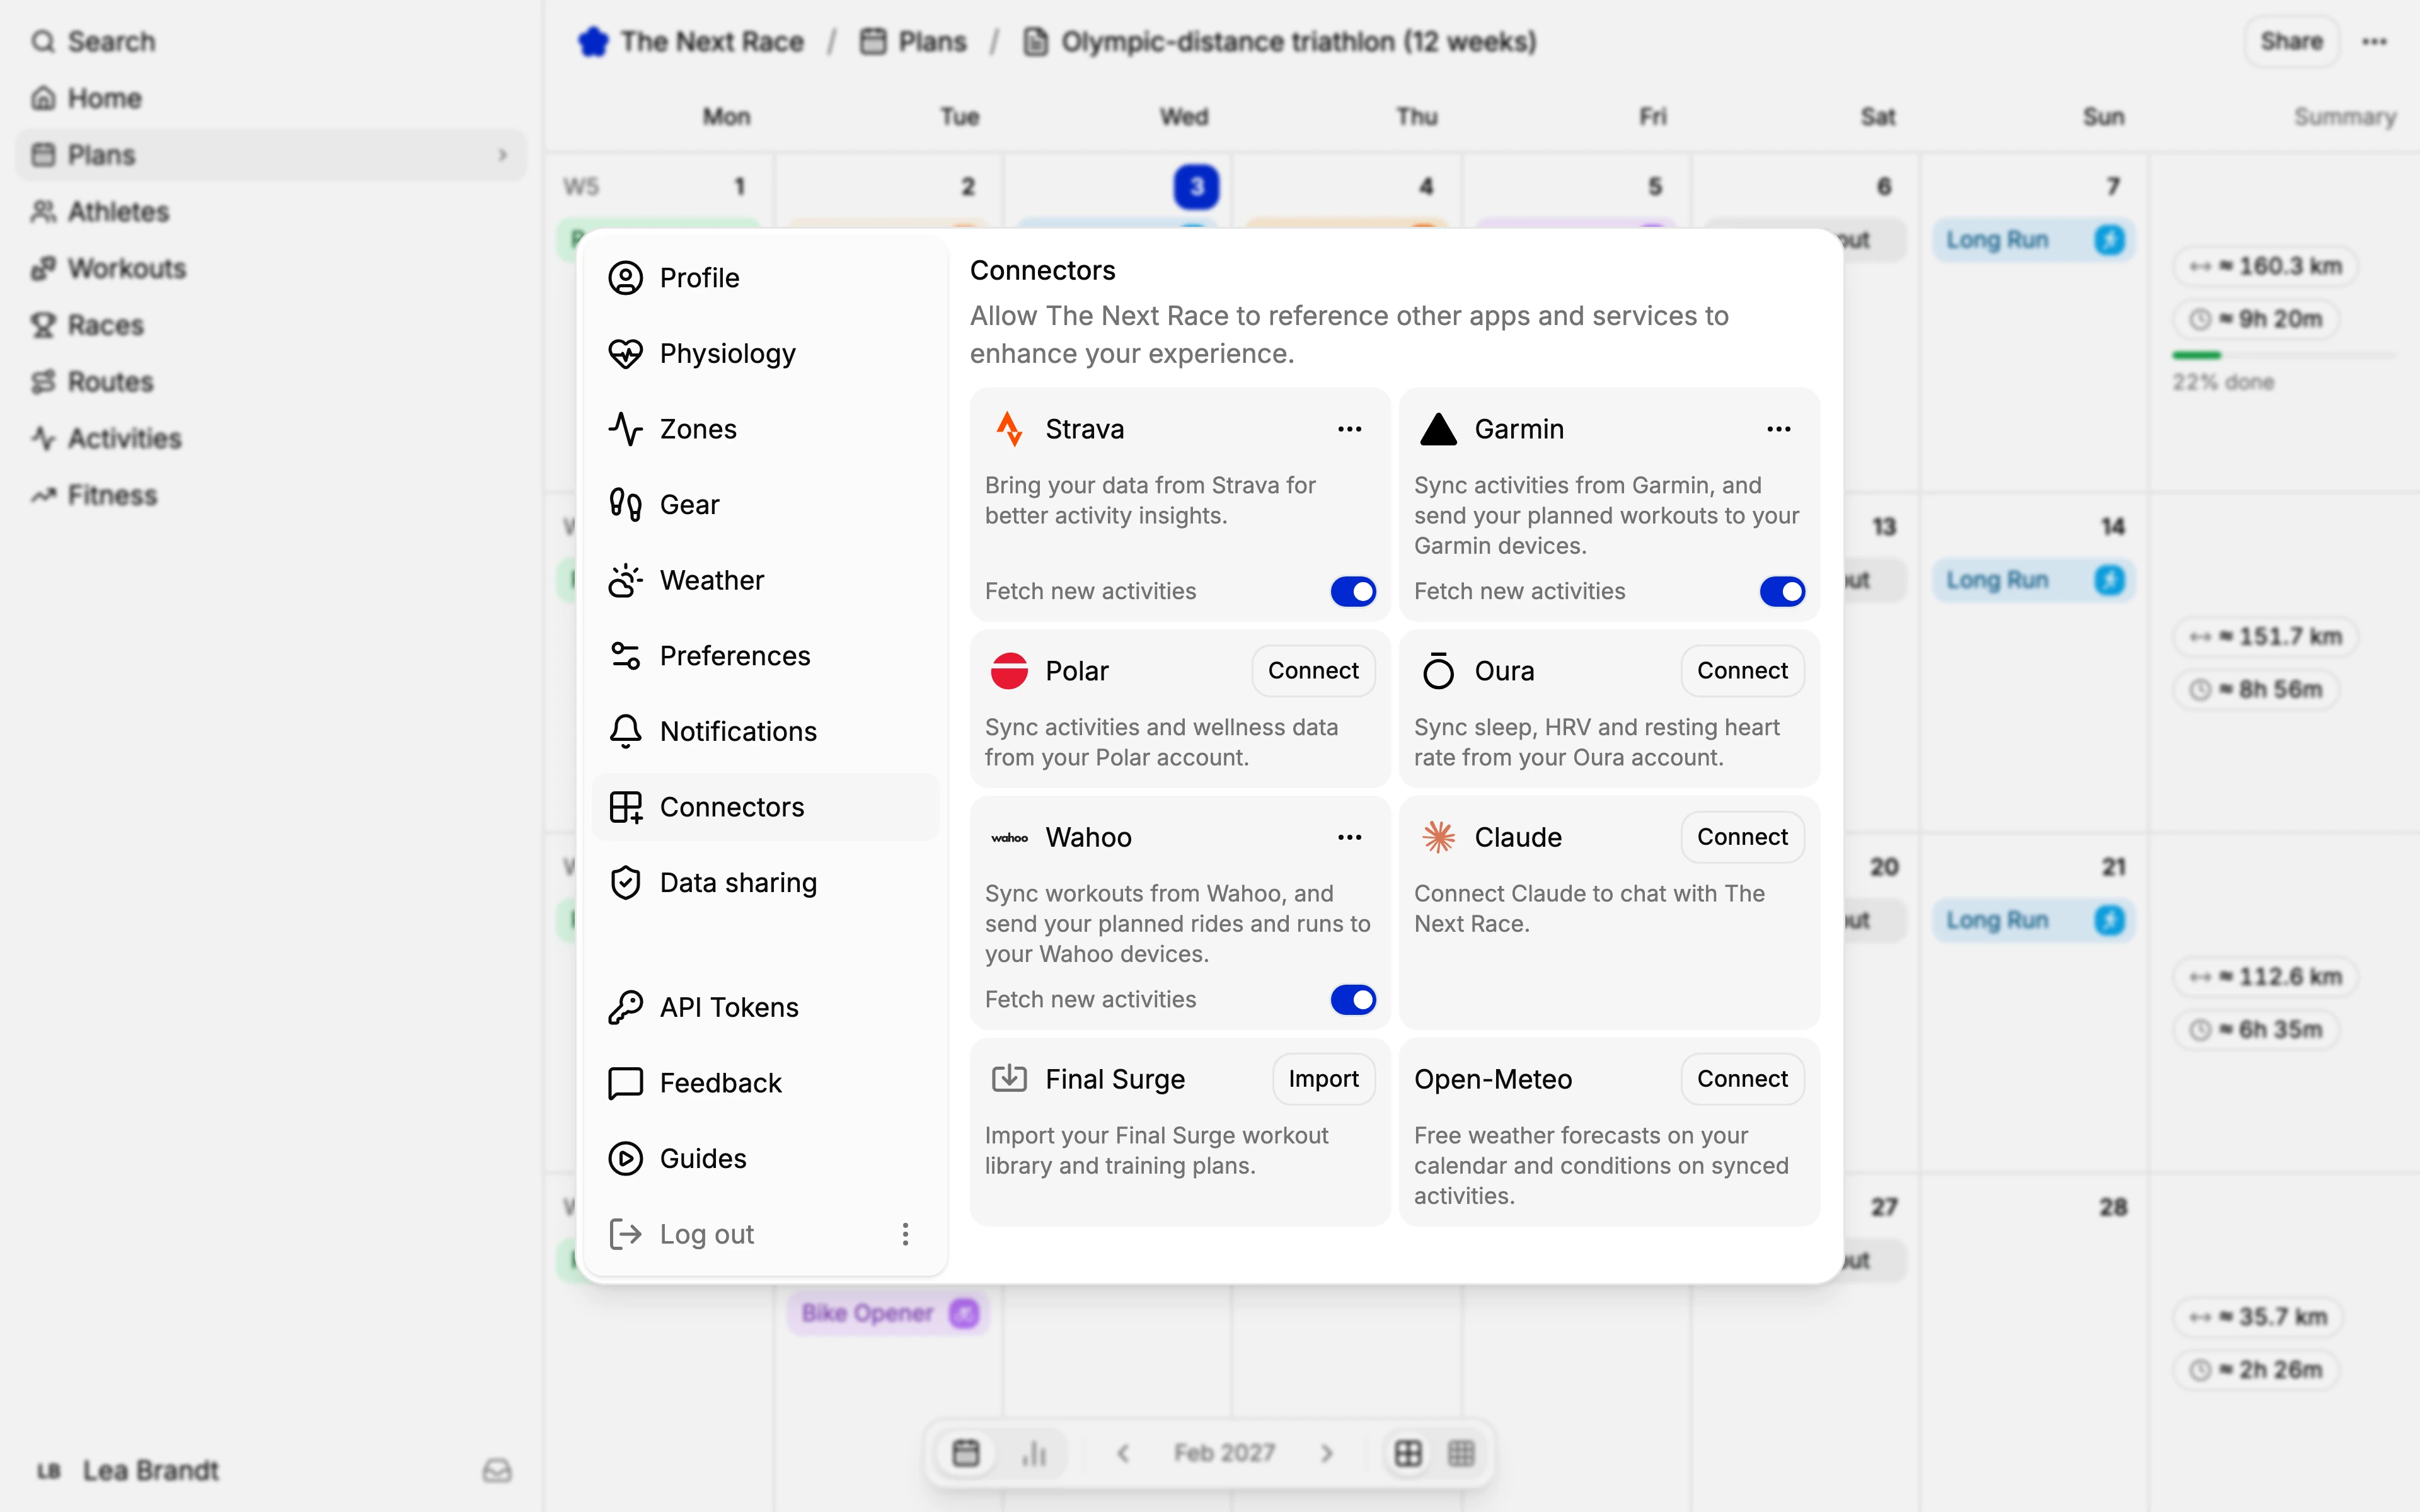Screen dimensions: 2420x1512
Task: Open the Physiology settings section
Action: 765,353
